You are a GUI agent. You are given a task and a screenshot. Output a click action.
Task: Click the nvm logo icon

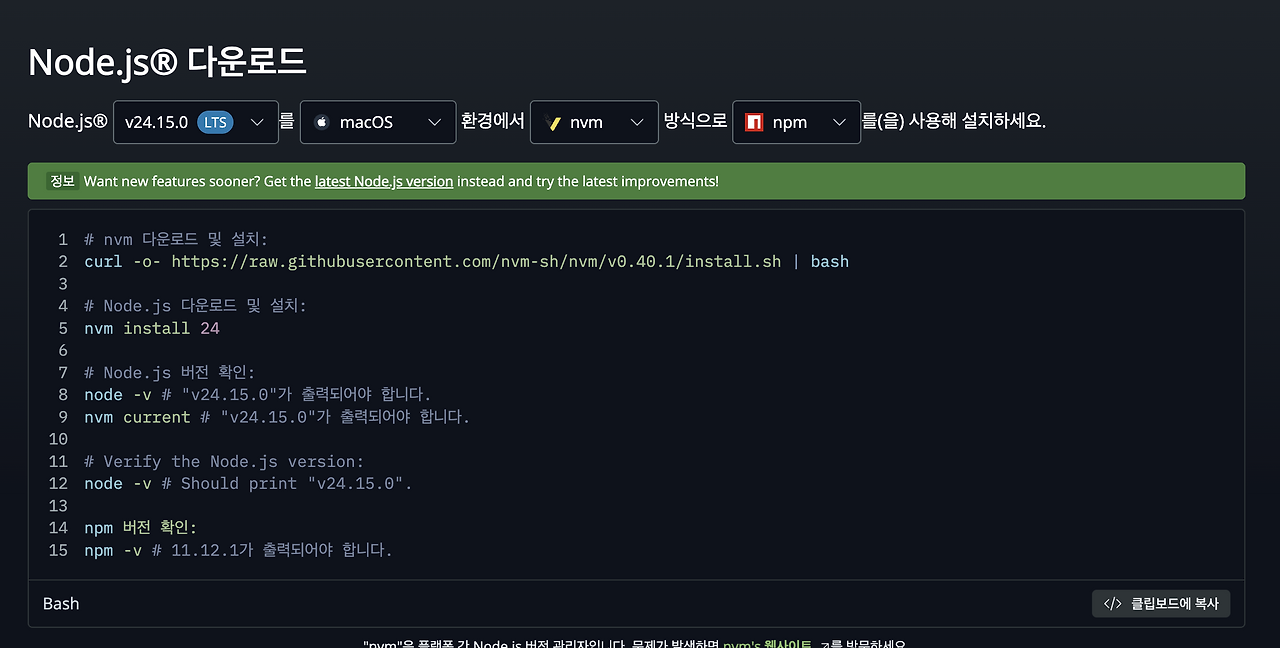552,122
